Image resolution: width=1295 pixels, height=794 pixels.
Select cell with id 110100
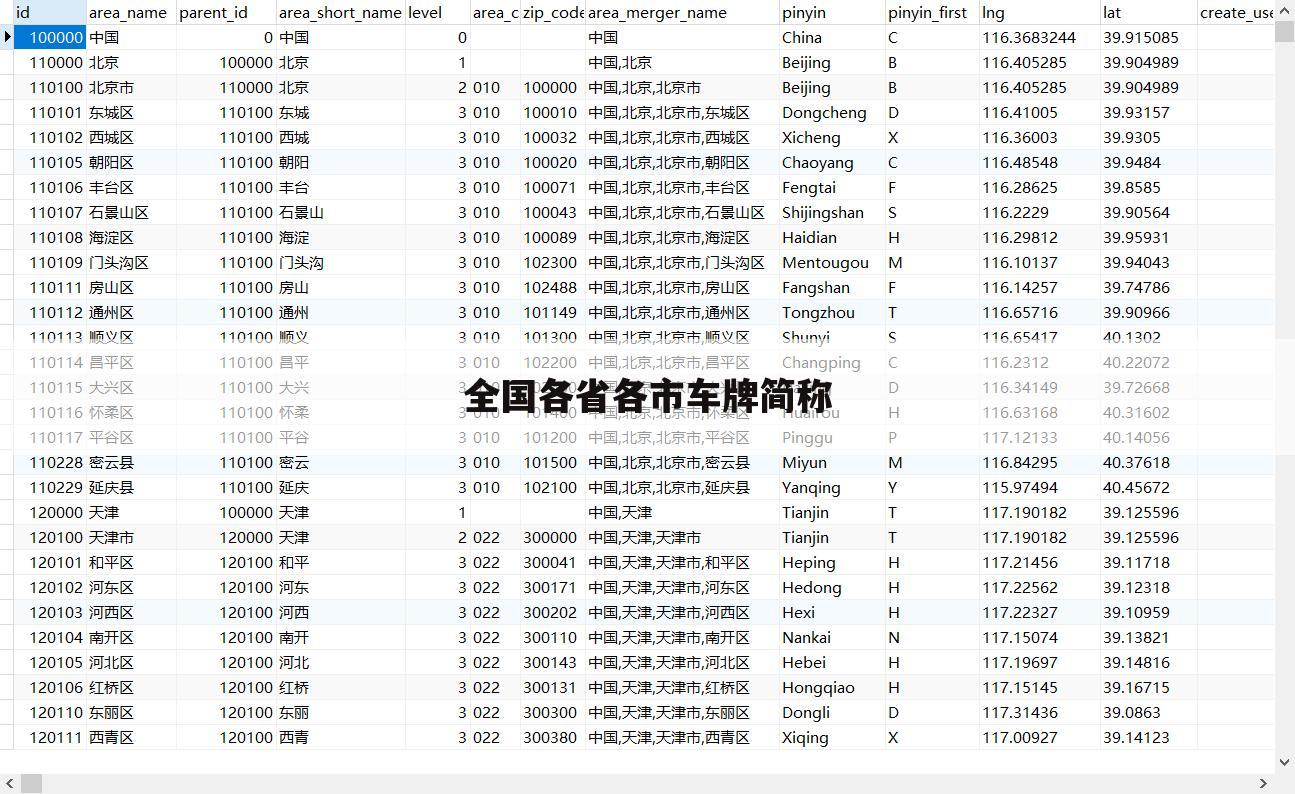(x=50, y=87)
